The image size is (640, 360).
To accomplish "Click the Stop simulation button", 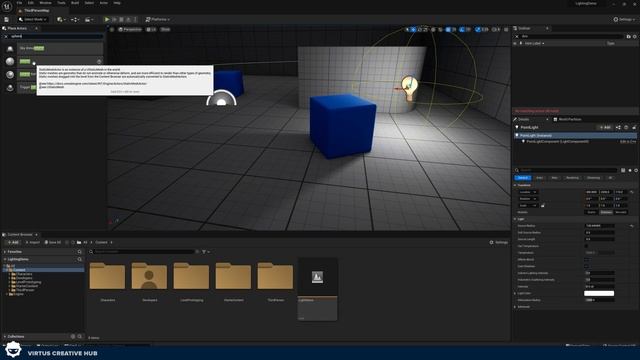I will coord(121,19).
